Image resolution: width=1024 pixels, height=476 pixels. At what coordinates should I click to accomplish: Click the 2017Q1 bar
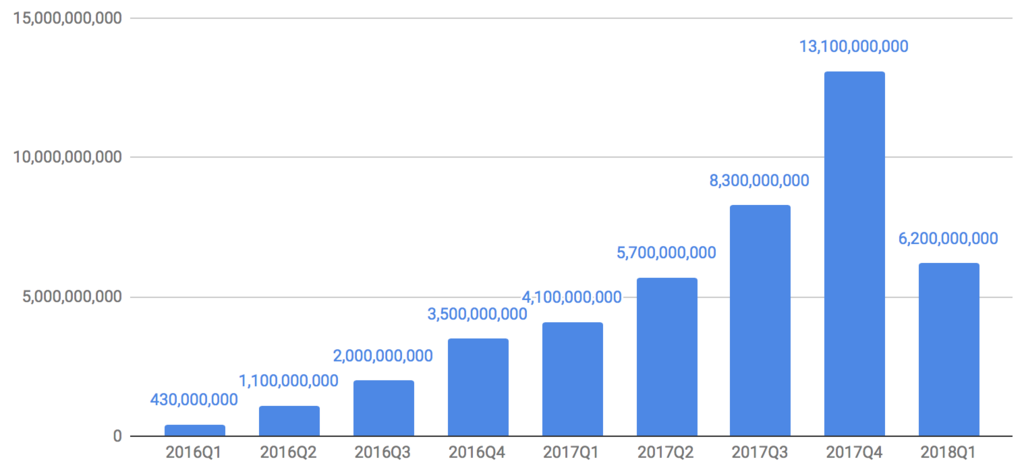pos(572,379)
